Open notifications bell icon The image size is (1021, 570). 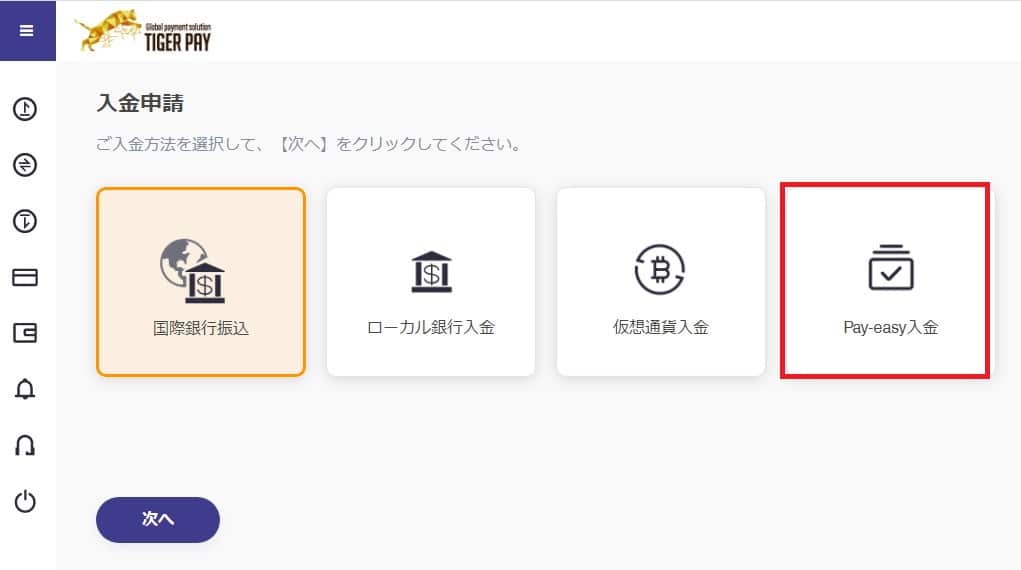(25, 390)
